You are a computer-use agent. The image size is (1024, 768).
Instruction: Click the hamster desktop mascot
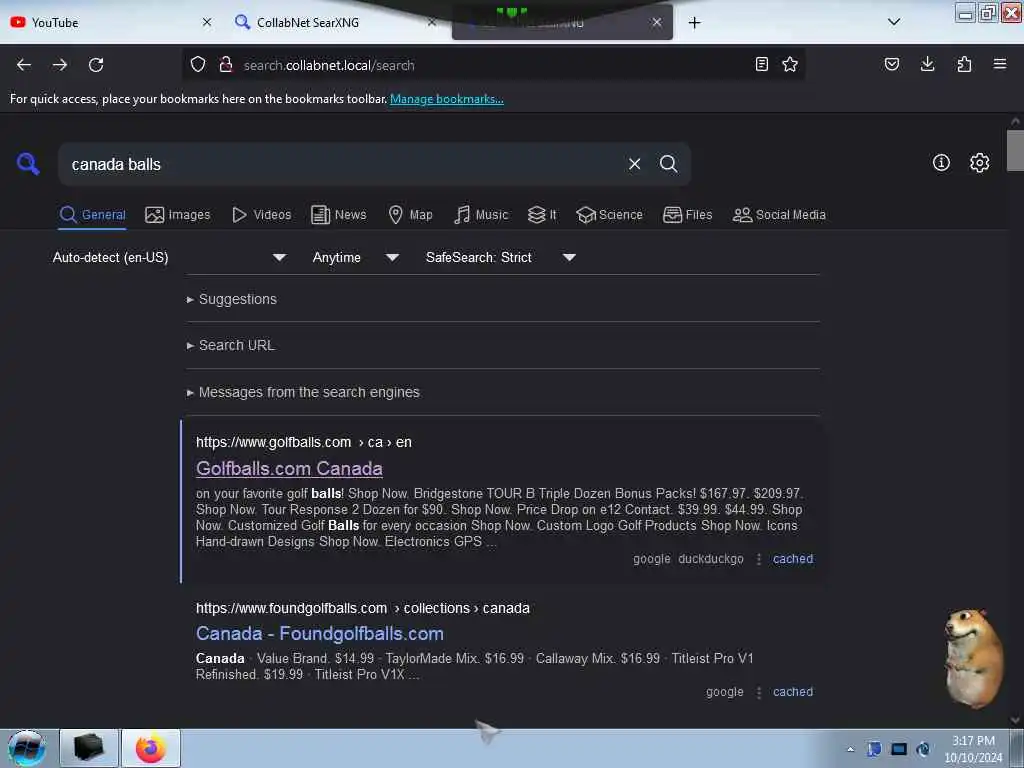pos(974,658)
